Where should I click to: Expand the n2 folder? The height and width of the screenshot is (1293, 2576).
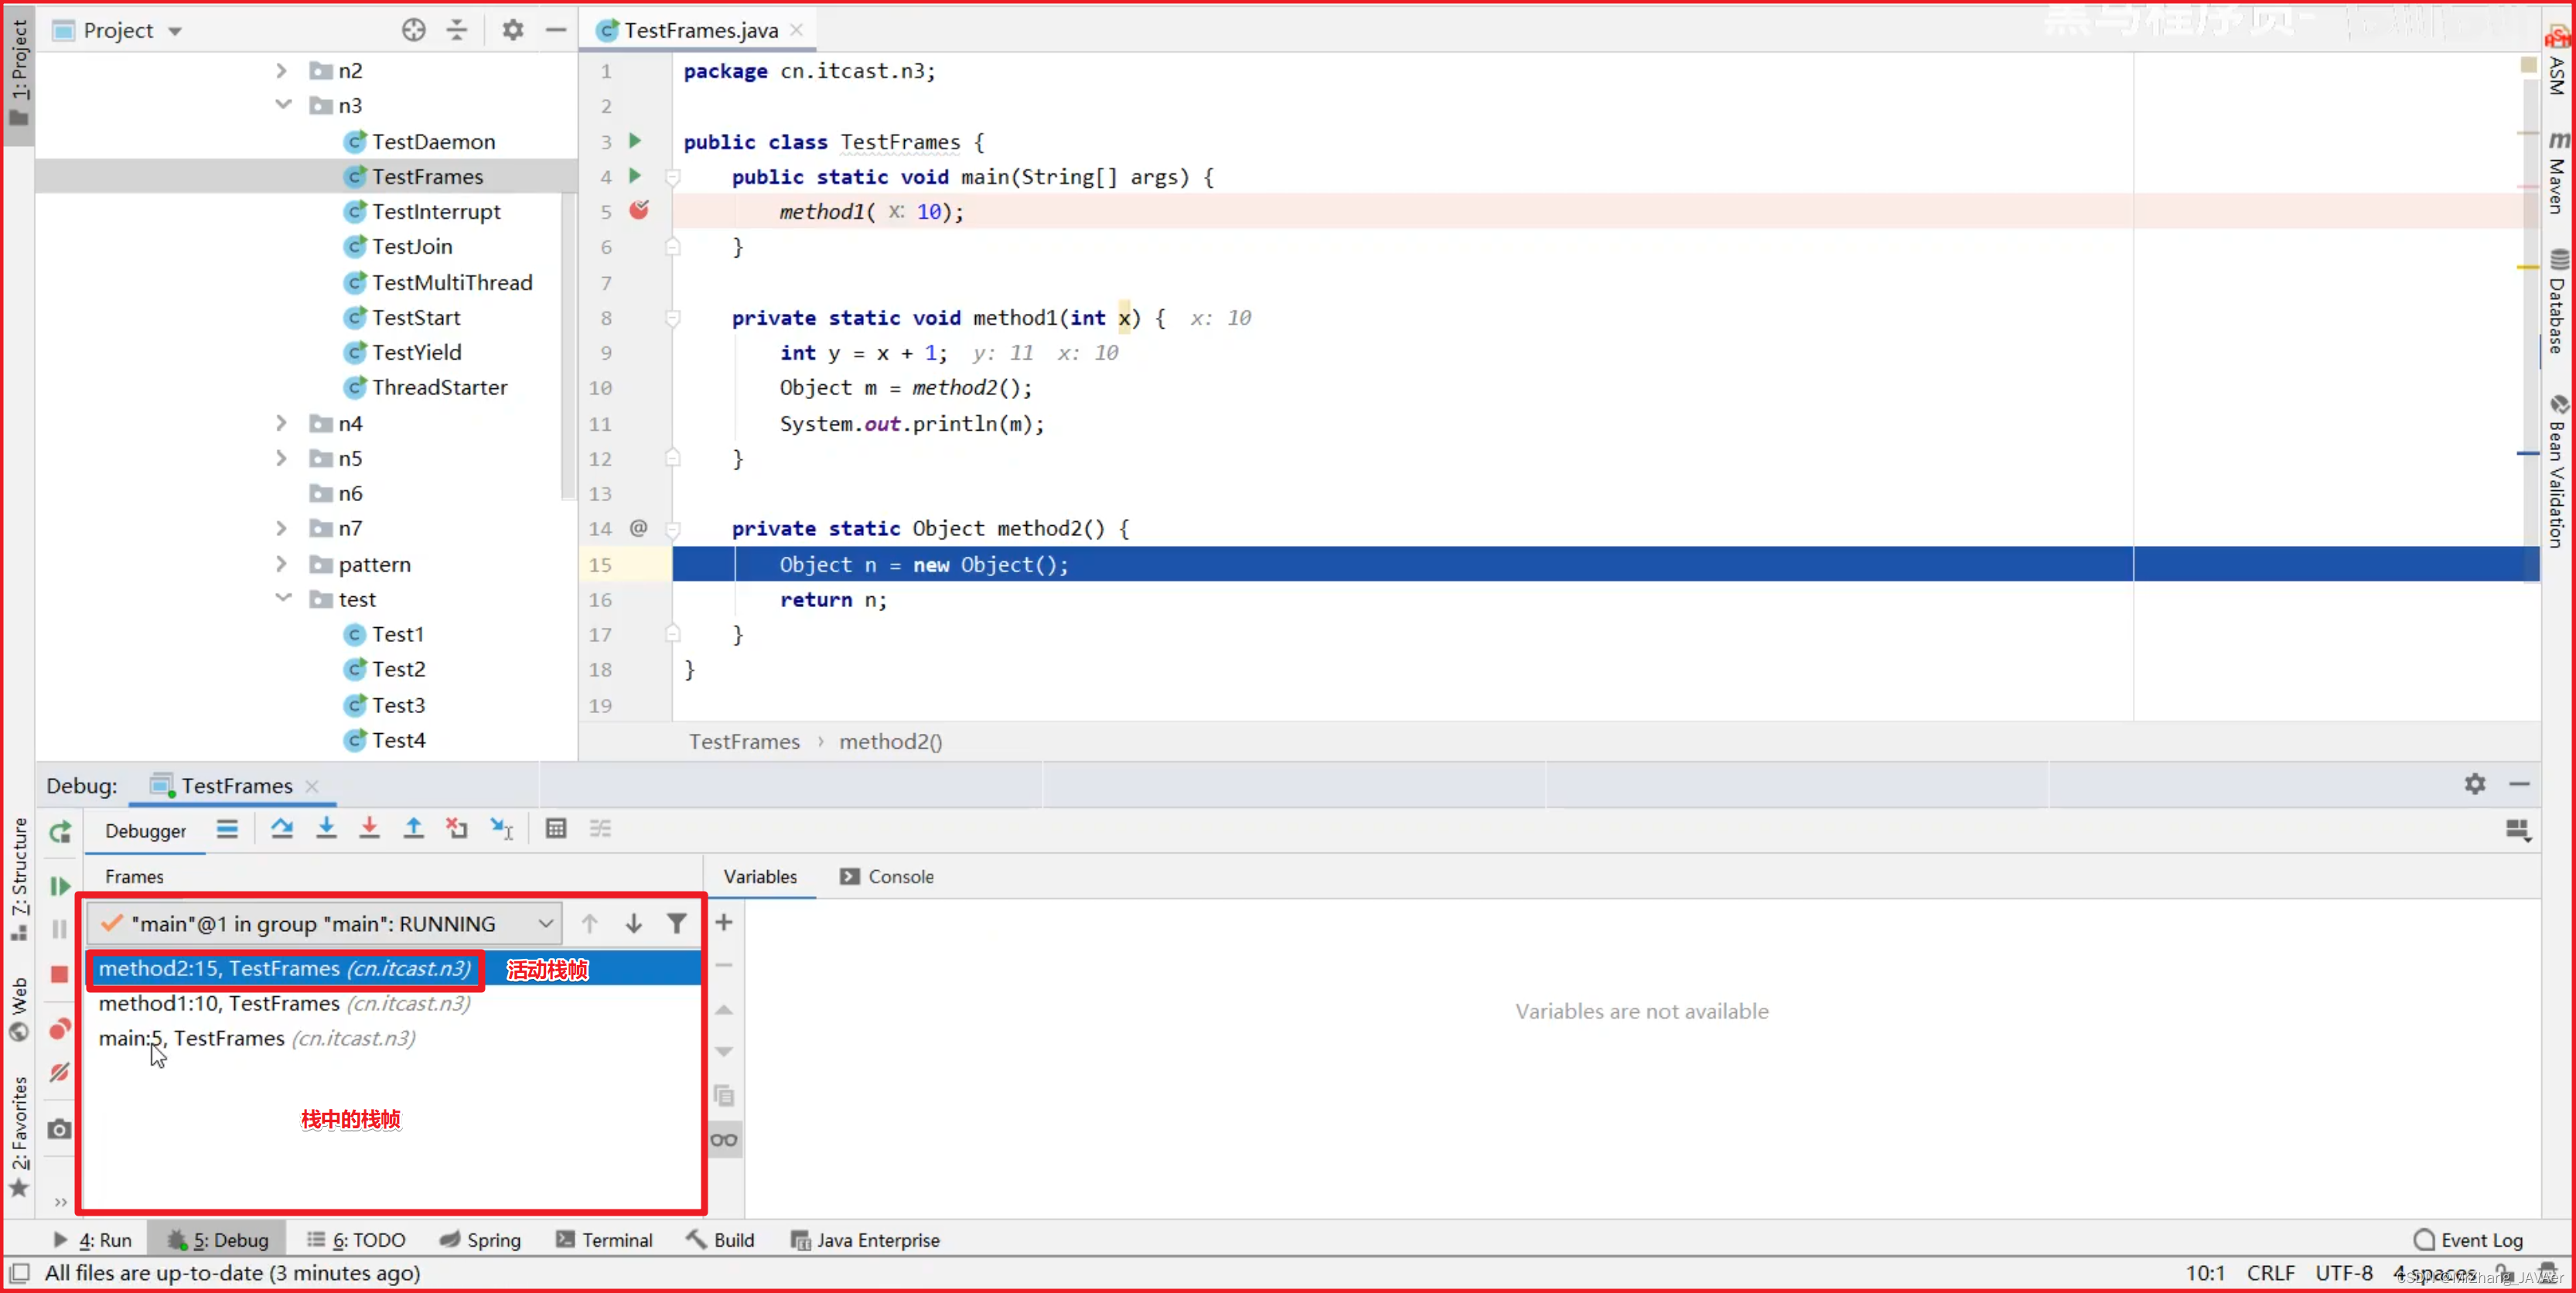pyautogui.click(x=281, y=71)
